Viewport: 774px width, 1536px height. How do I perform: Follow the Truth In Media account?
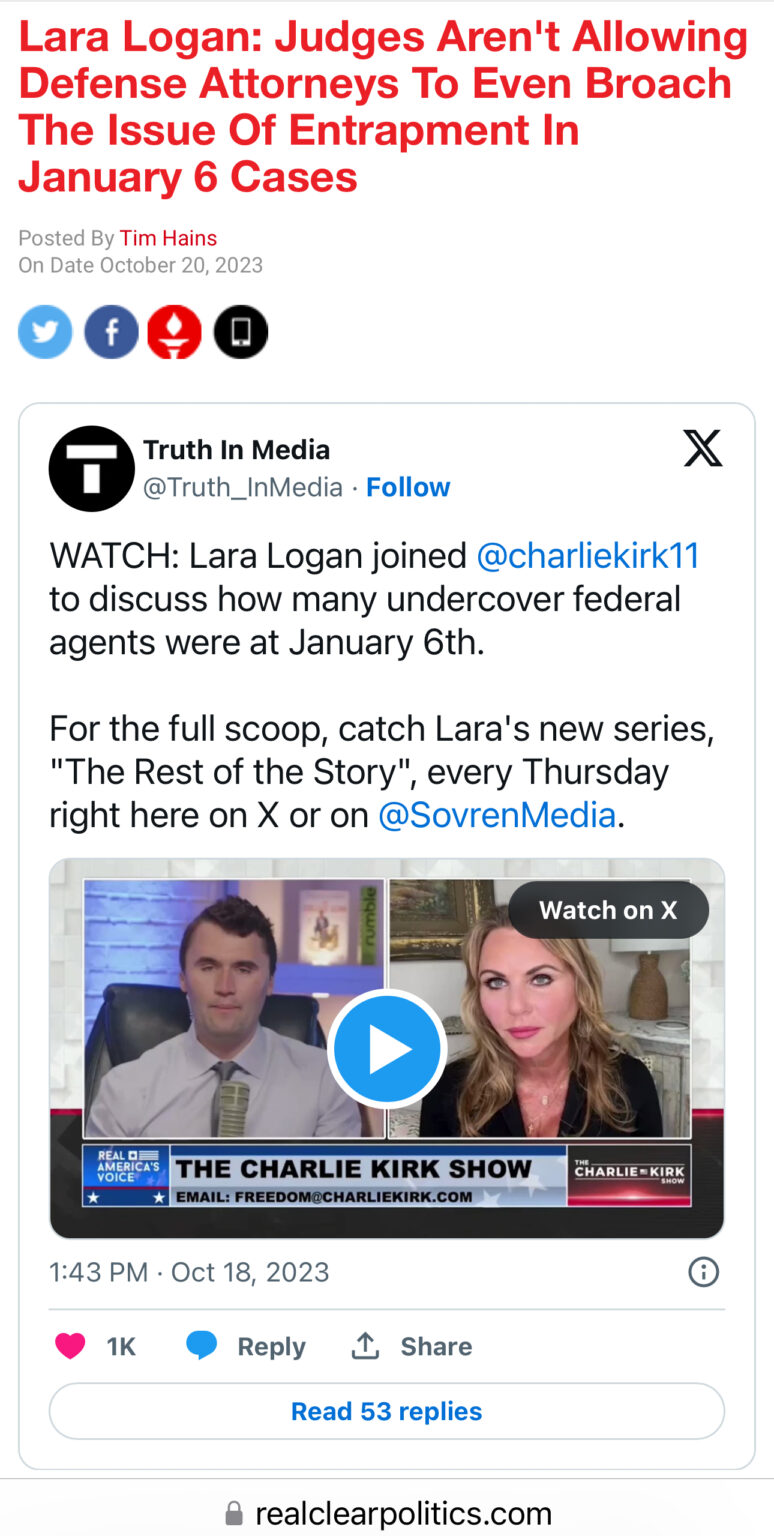pyautogui.click(x=408, y=487)
